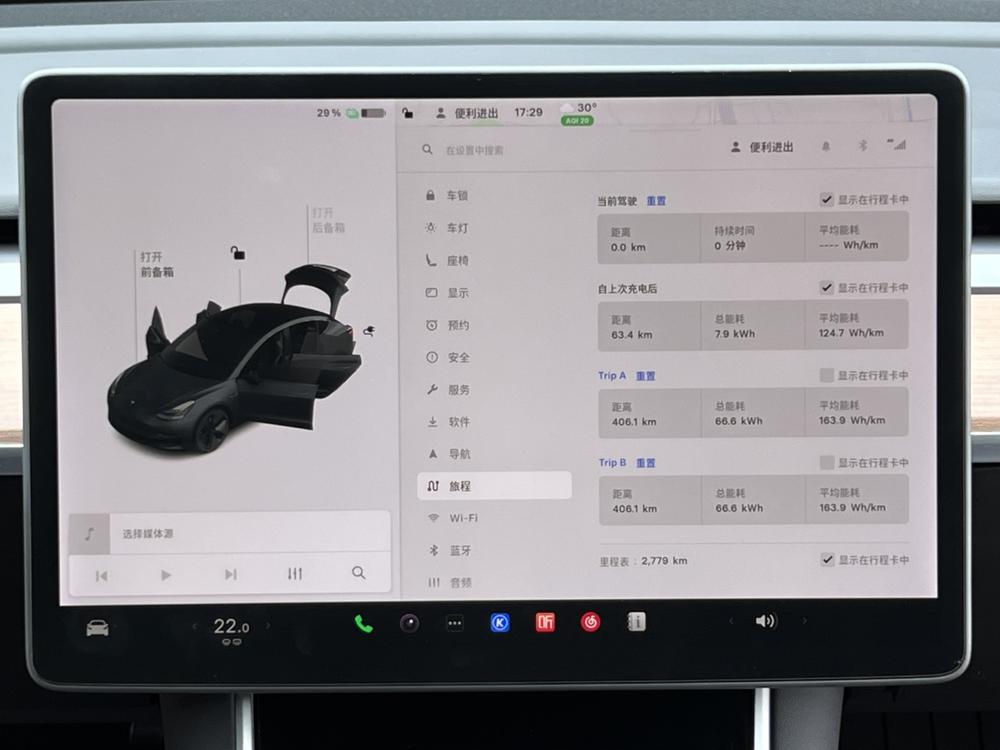Image resolution: width=1000 pixels, height=750 pixels.
Task: Skip to previous track
Action: point(101,576)
